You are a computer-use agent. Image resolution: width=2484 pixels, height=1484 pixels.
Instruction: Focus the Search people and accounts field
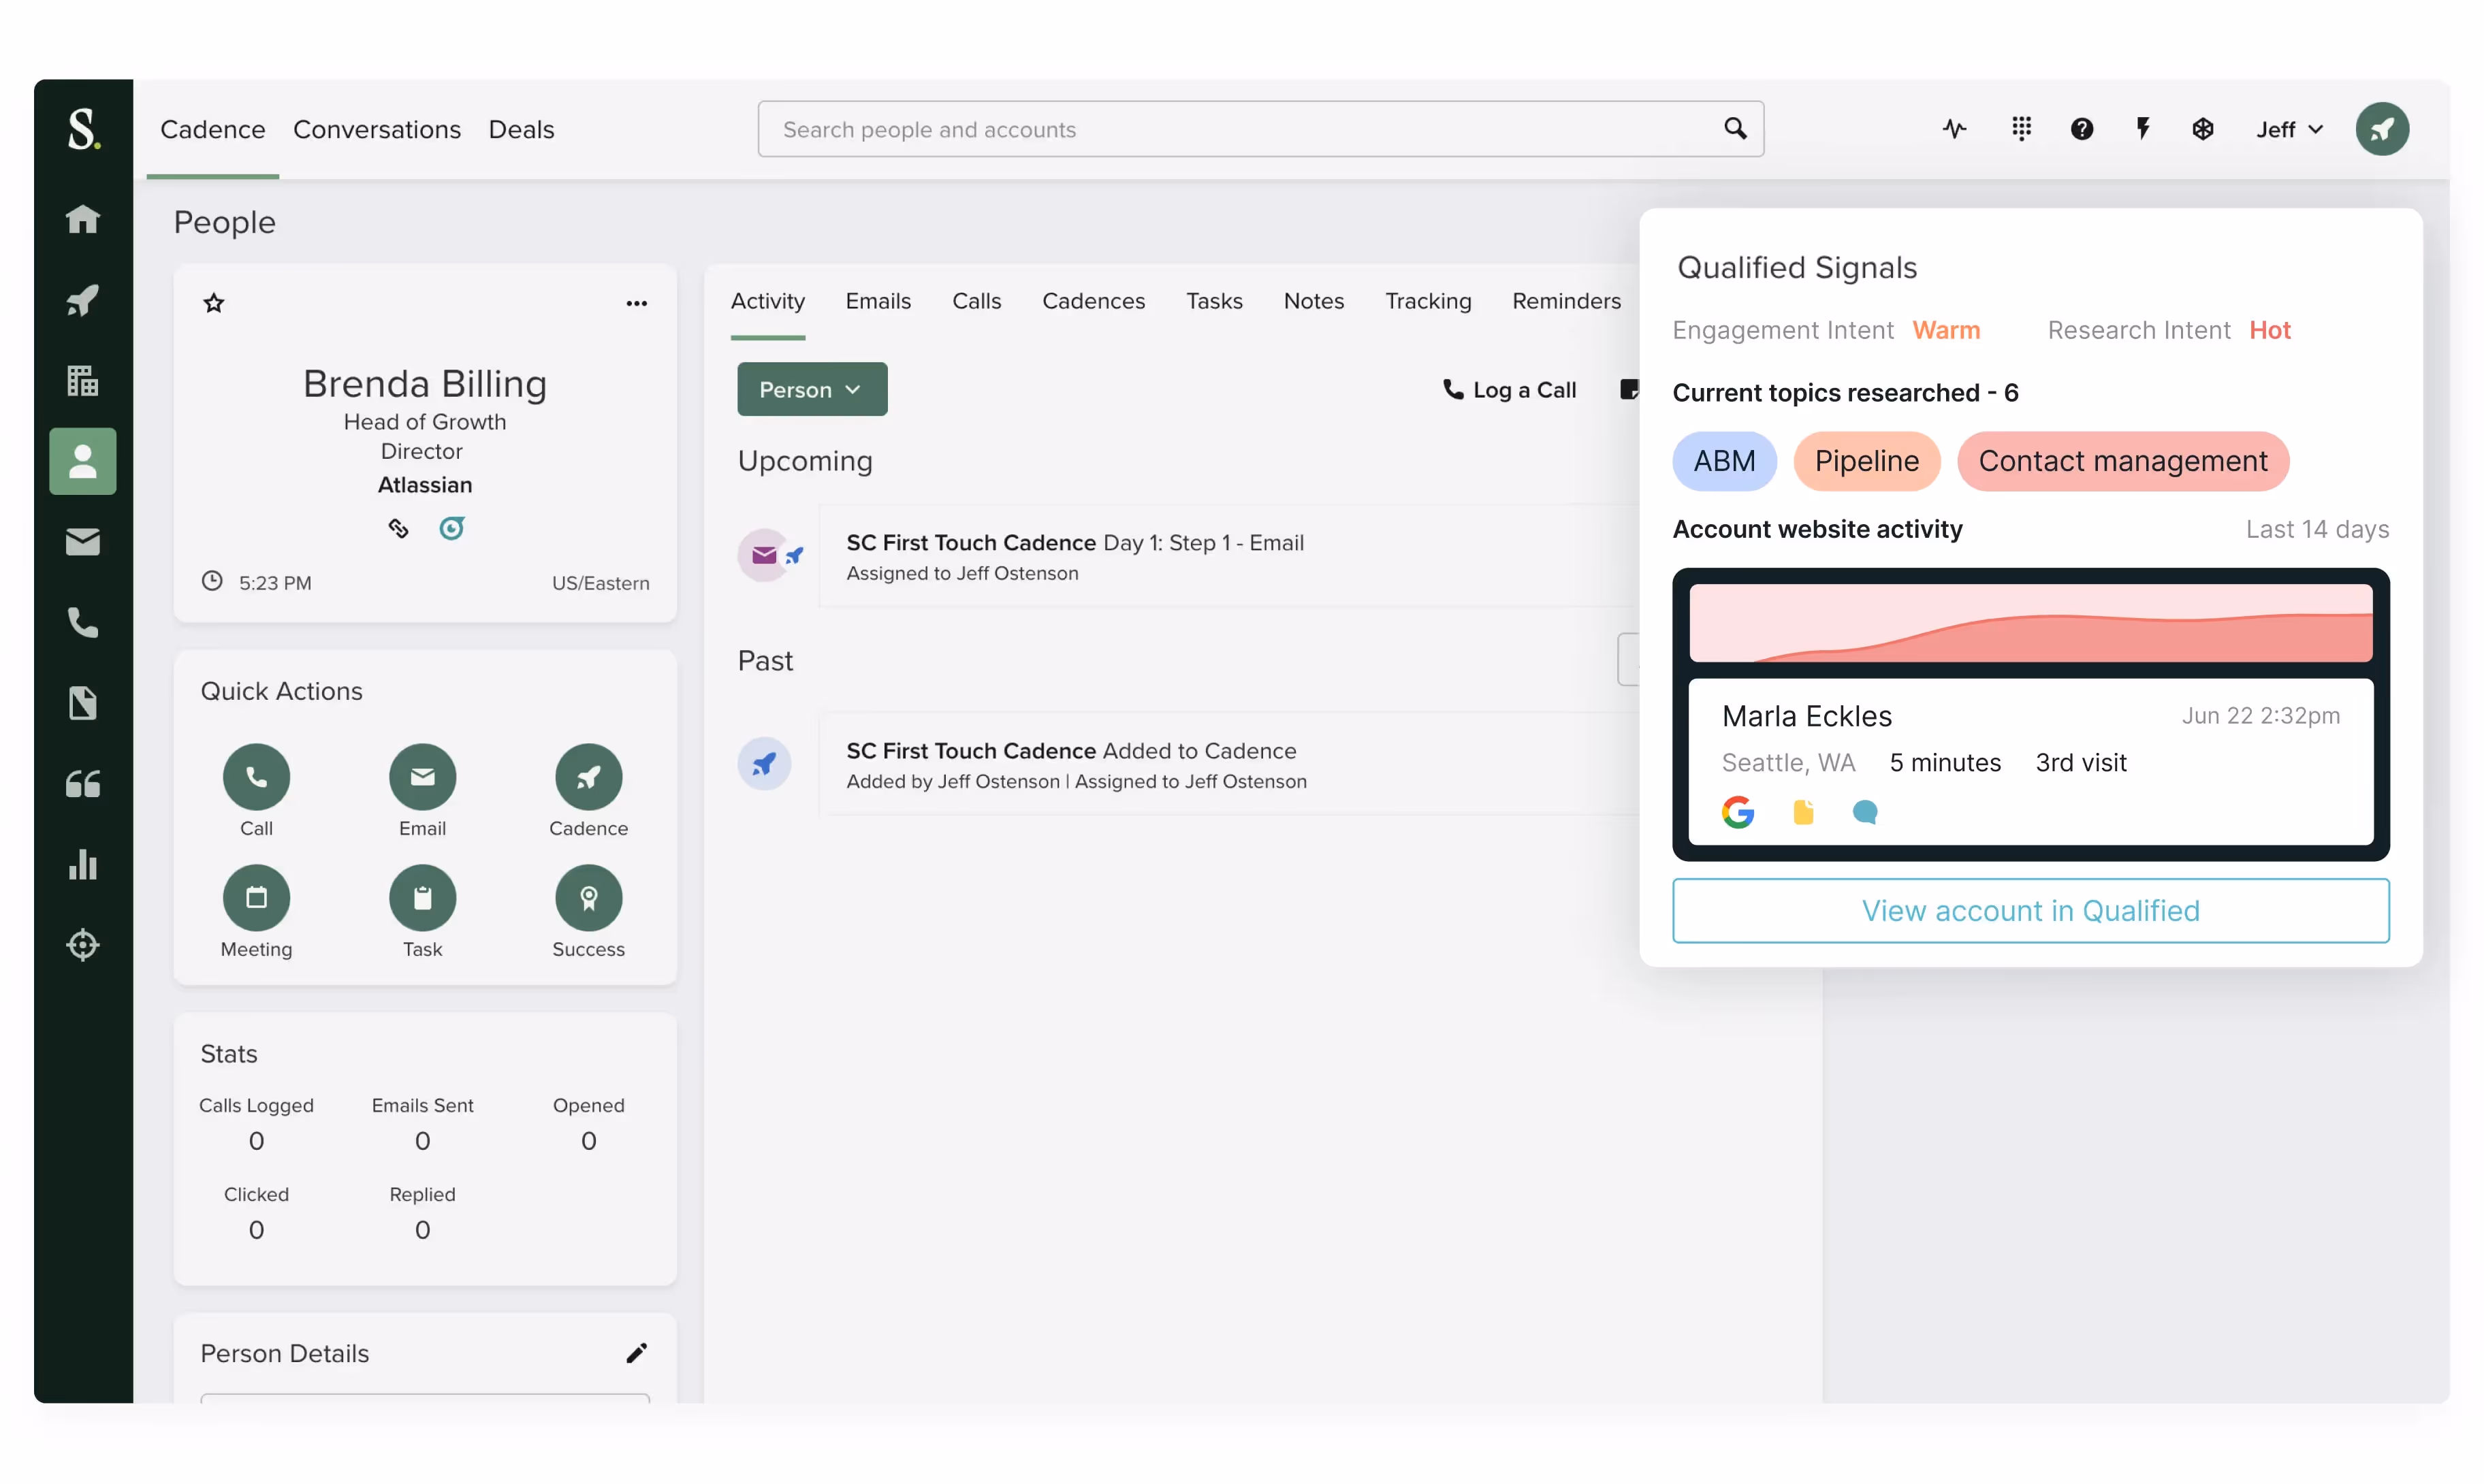[x=1240, y=129]
